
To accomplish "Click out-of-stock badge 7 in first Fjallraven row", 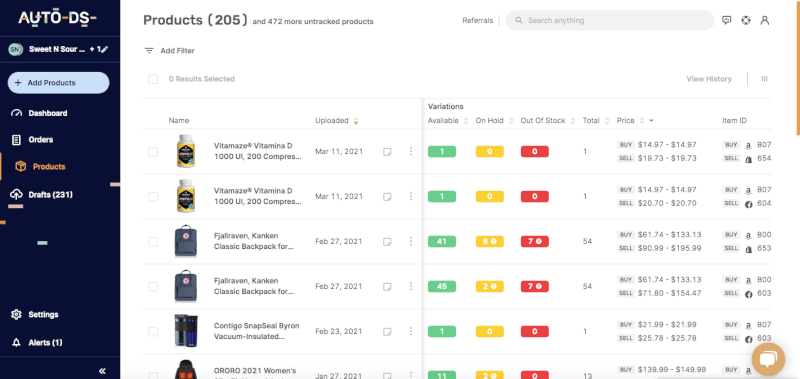I will [535, 241].
